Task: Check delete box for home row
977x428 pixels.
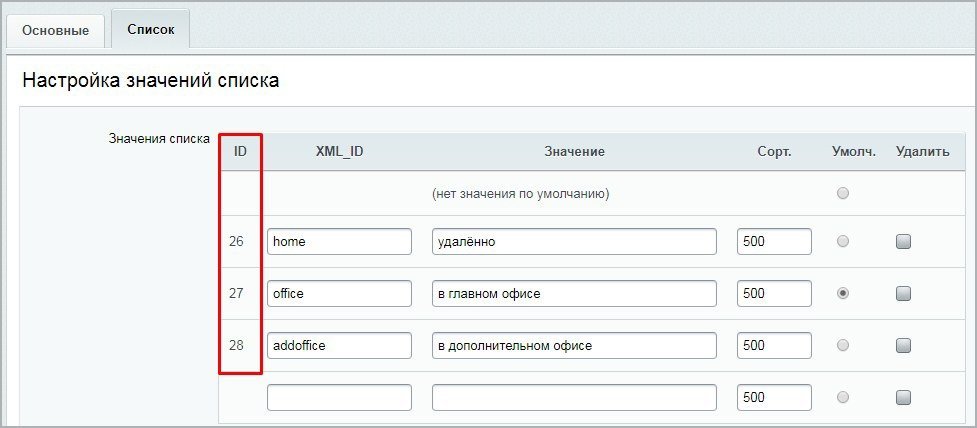Action: point(903,241)
